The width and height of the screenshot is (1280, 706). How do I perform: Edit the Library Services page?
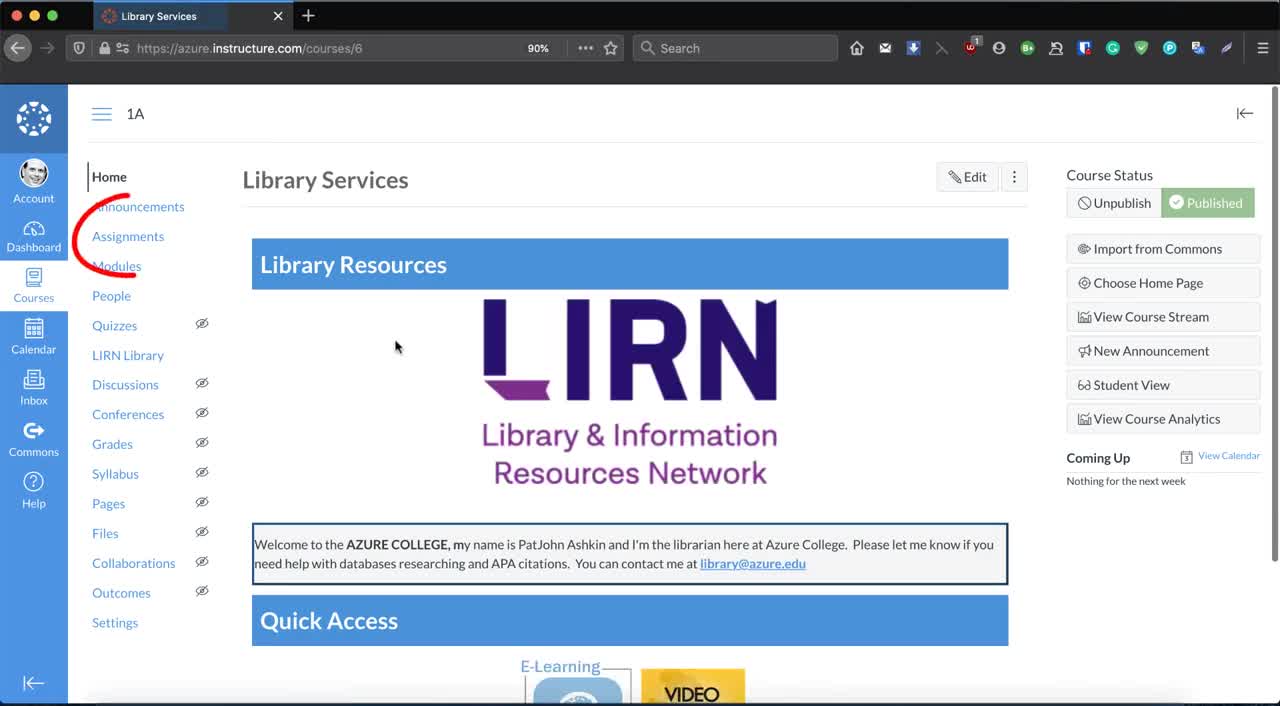tap(967, 177)
